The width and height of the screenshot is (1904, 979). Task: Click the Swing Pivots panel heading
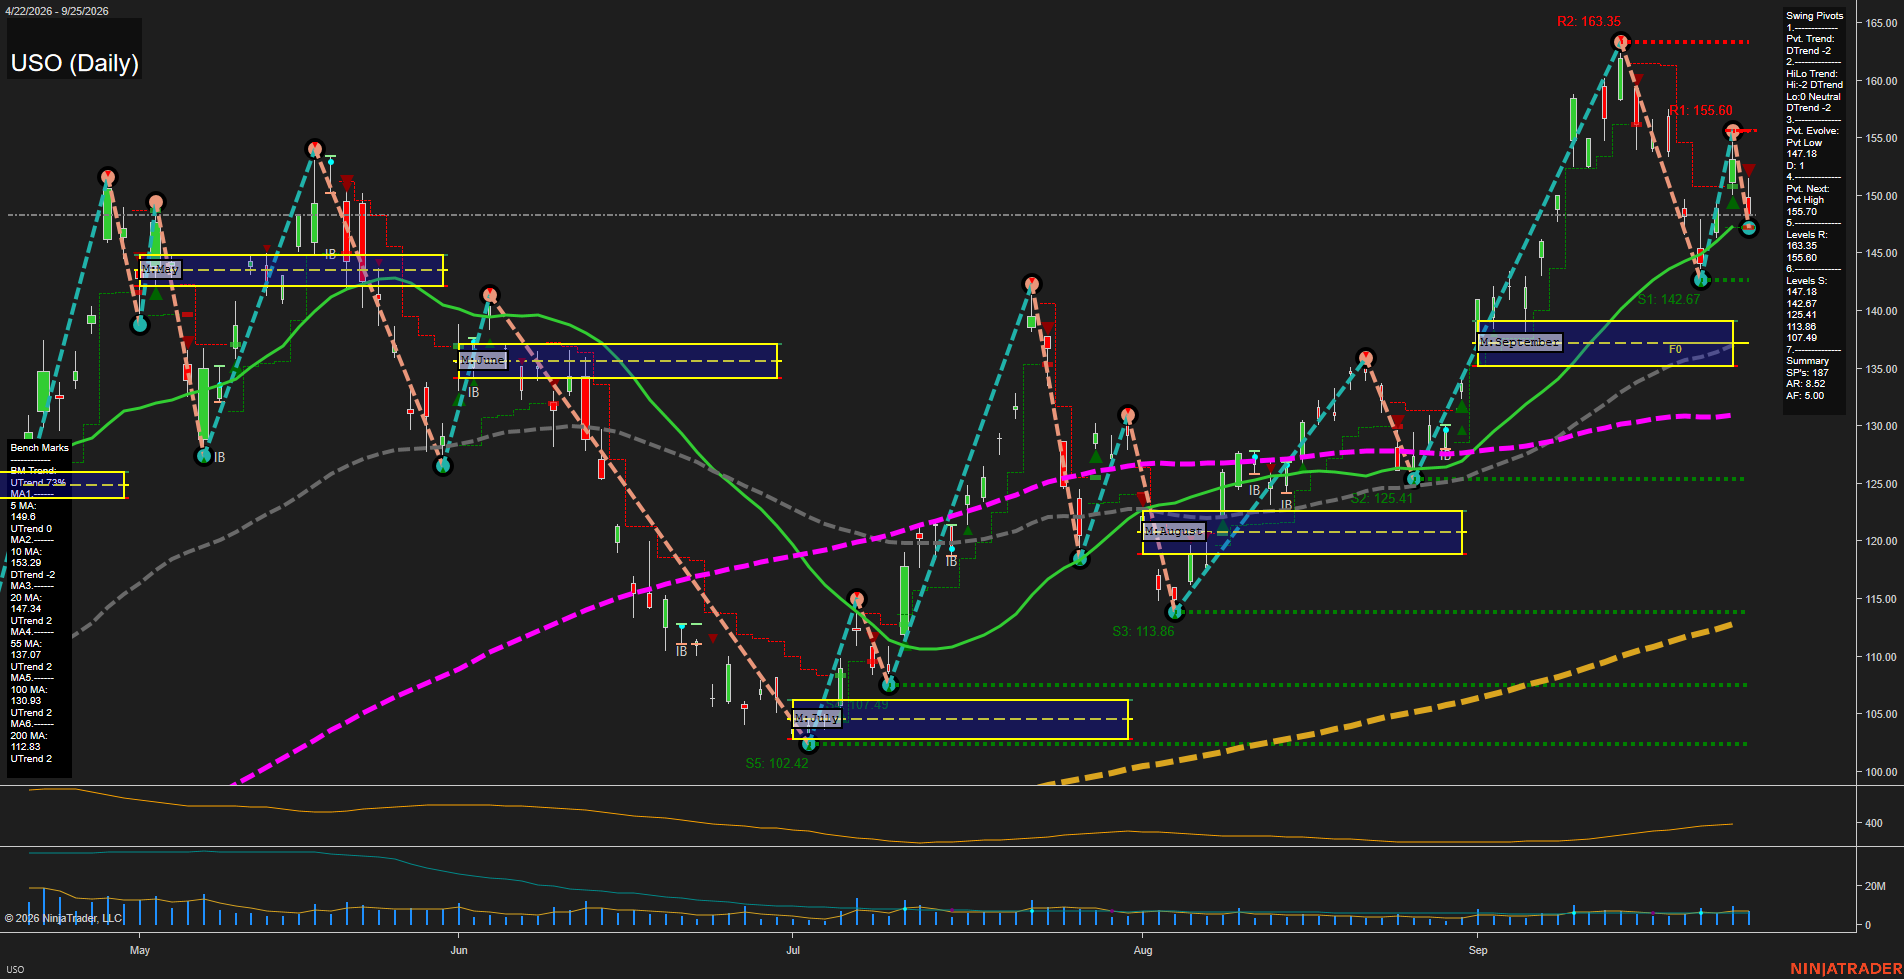(1814, 16)
